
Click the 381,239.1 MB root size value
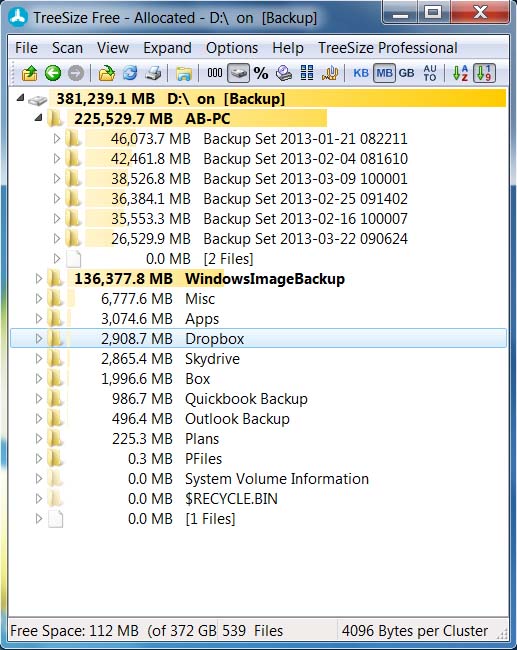pyautogui.click(x=106, y=99)
